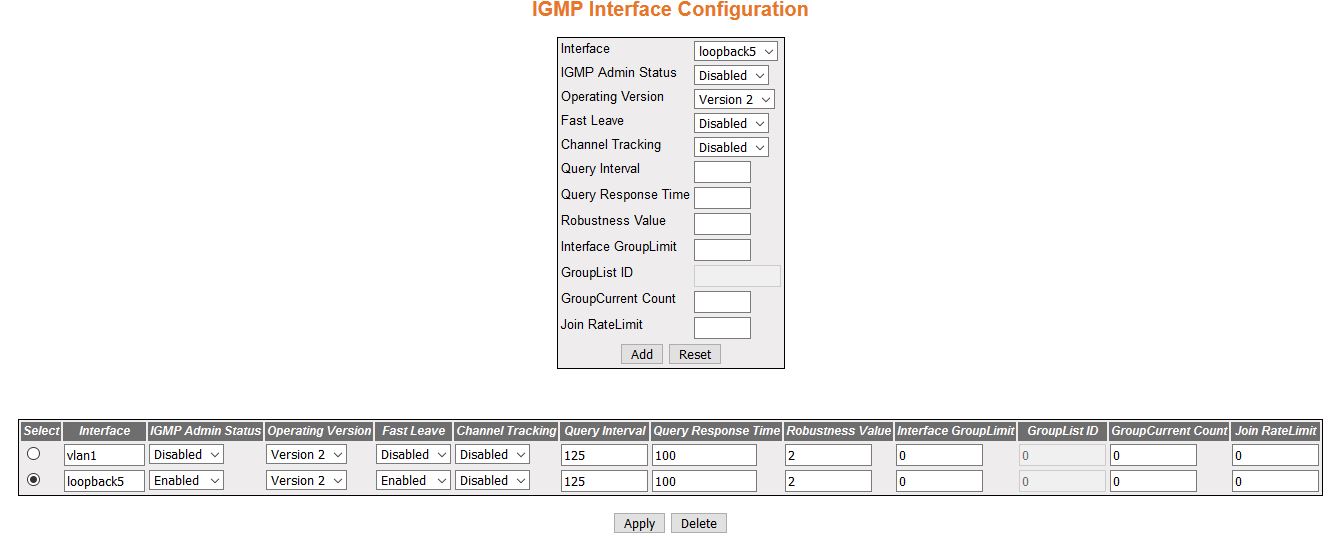This screenshot has height=537, width=1330.
Task: Select the vlan1 row radio button
Action: pos(34,454)
